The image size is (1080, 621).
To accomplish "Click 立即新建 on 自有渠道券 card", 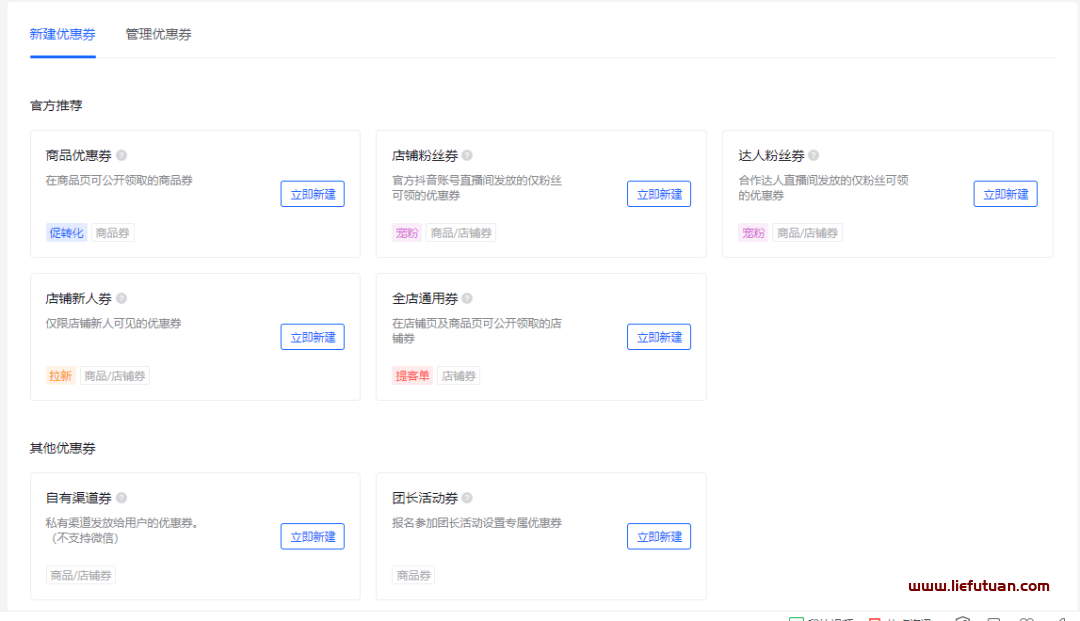I will pyautogui.click(x=312, y=536).
